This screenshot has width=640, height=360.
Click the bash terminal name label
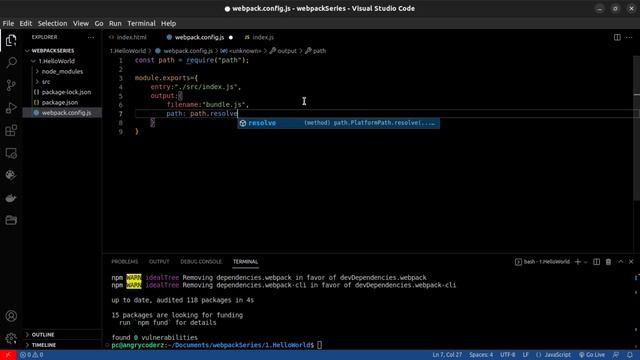click(546, 262)
